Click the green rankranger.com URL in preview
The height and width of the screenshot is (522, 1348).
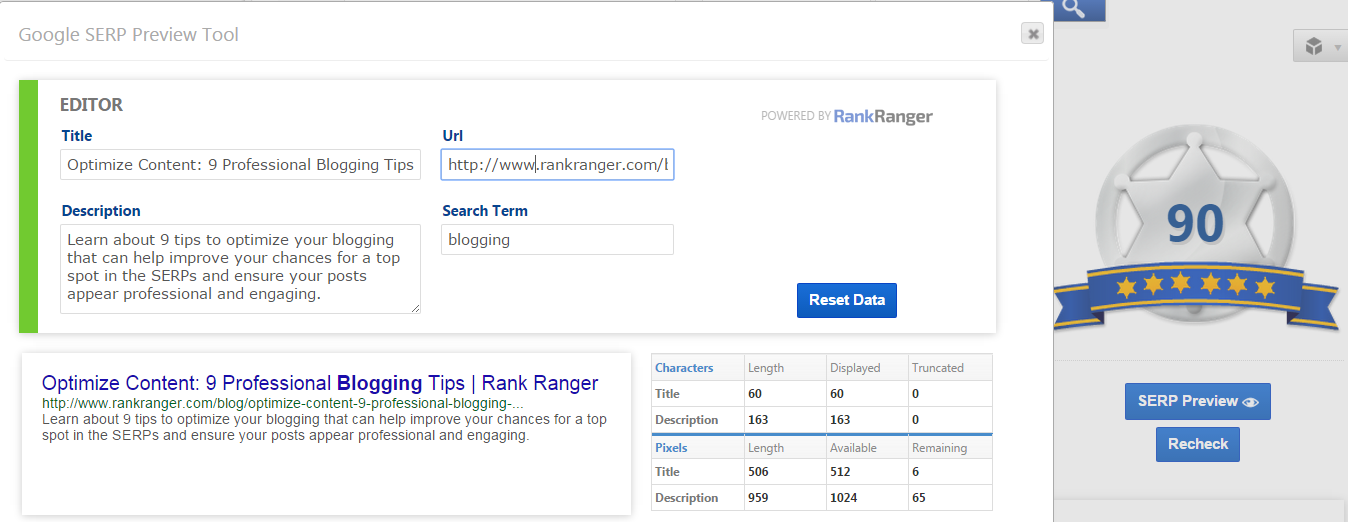[282, 403]
